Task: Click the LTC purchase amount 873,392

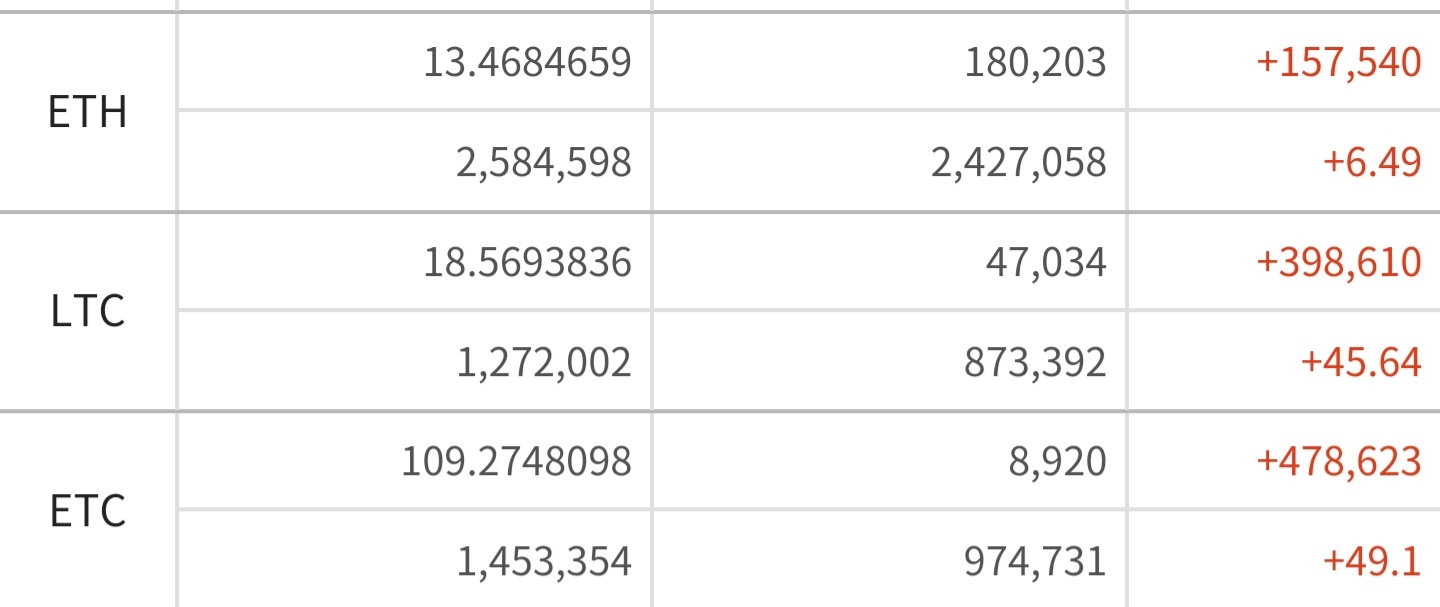Action: (x=1036, y=363)
